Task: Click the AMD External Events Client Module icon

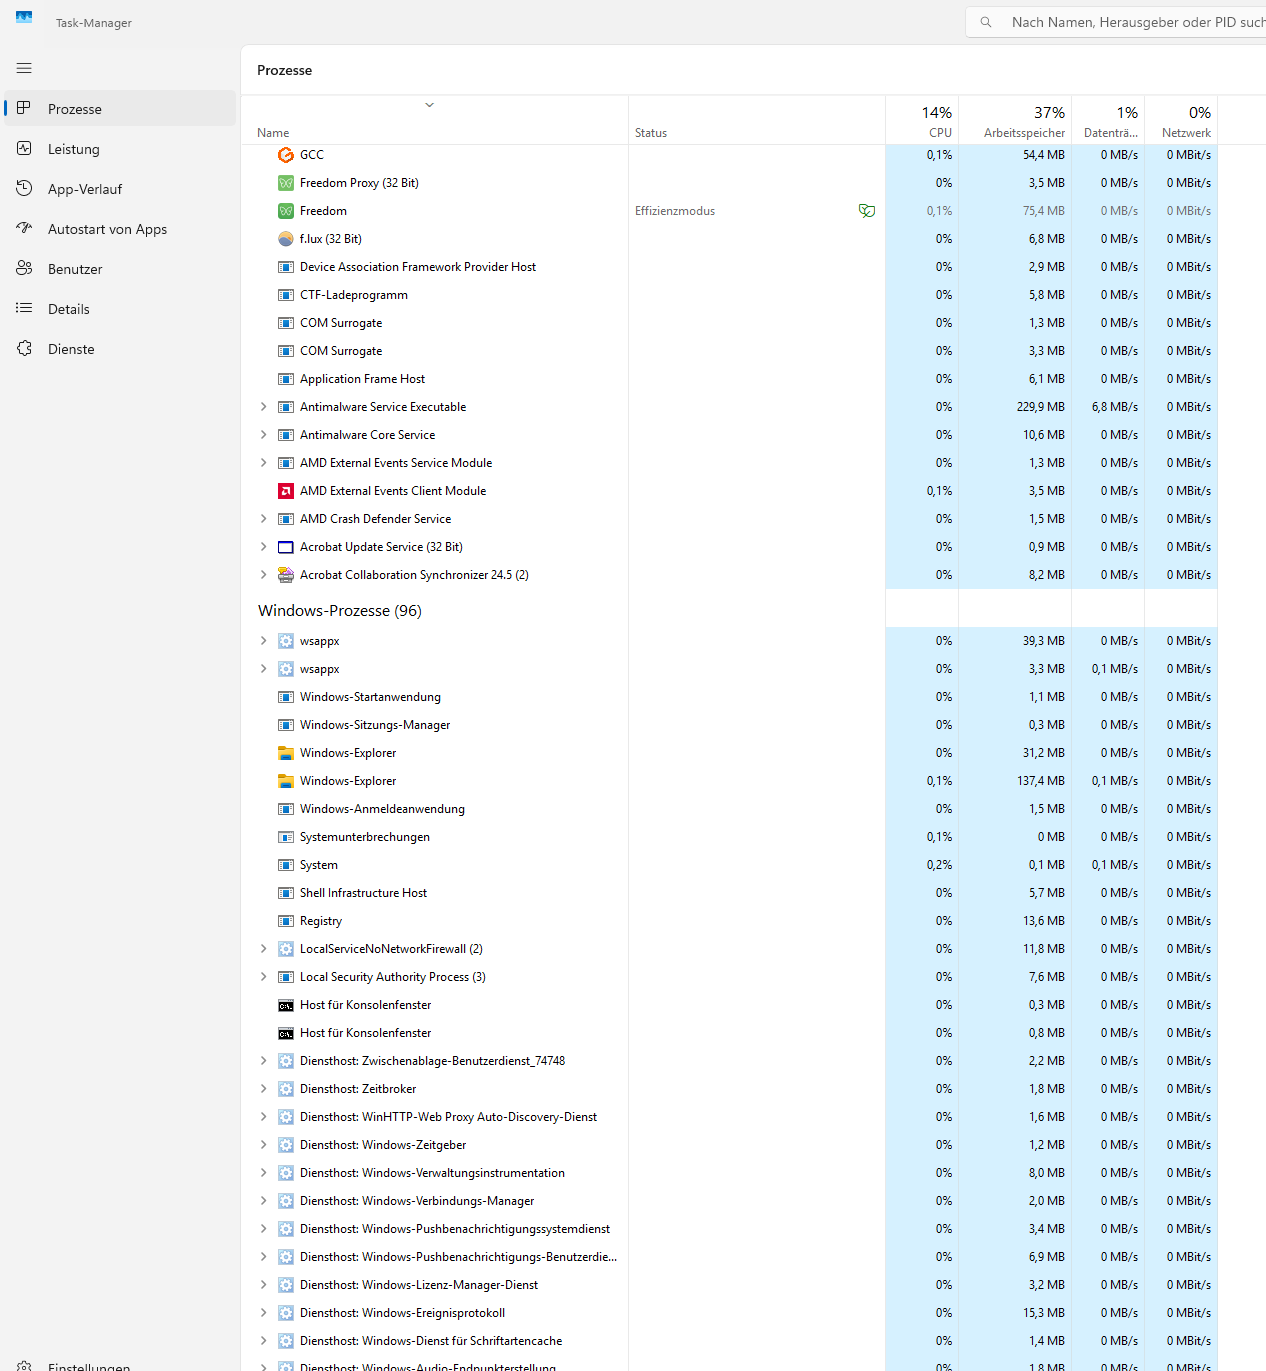Action: (286, 491)
